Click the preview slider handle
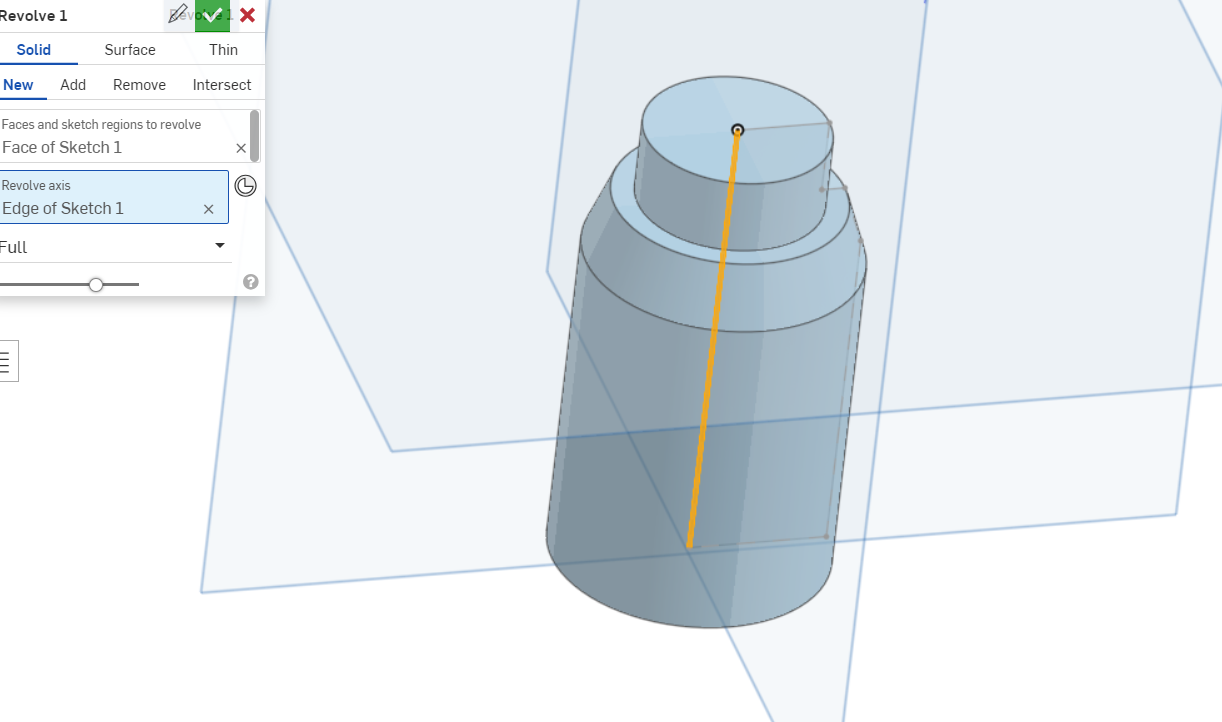This screenshot has height=722, width=1222. pos(96,285)
